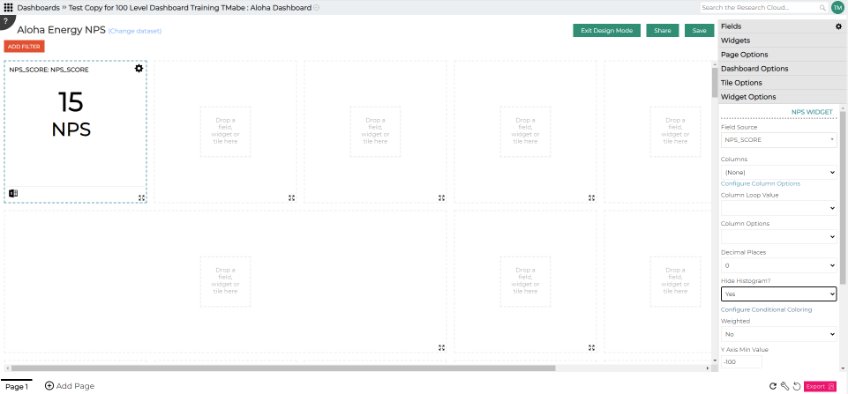Click the dashboard horizontal scrollbar thumb
Image resolution: width=848 pixels, height=394 pixels.
[284, 368]
